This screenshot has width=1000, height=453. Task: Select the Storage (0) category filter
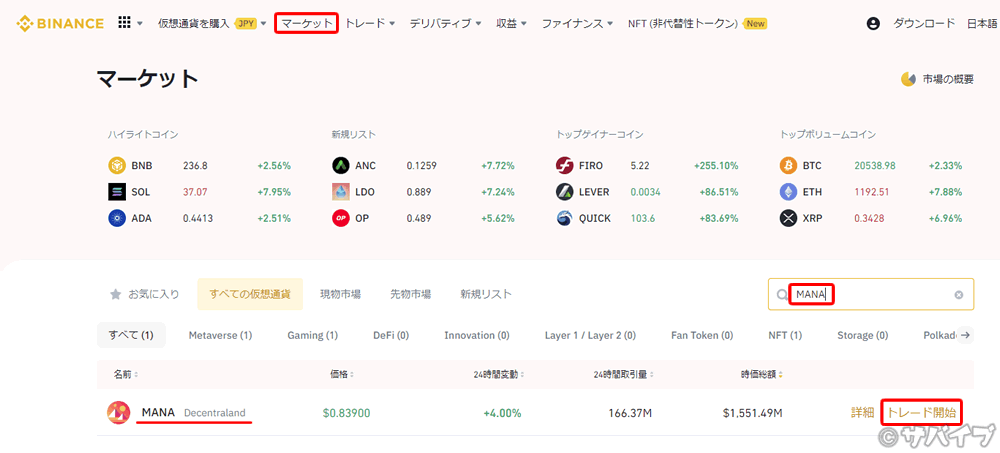click(862, 335)
